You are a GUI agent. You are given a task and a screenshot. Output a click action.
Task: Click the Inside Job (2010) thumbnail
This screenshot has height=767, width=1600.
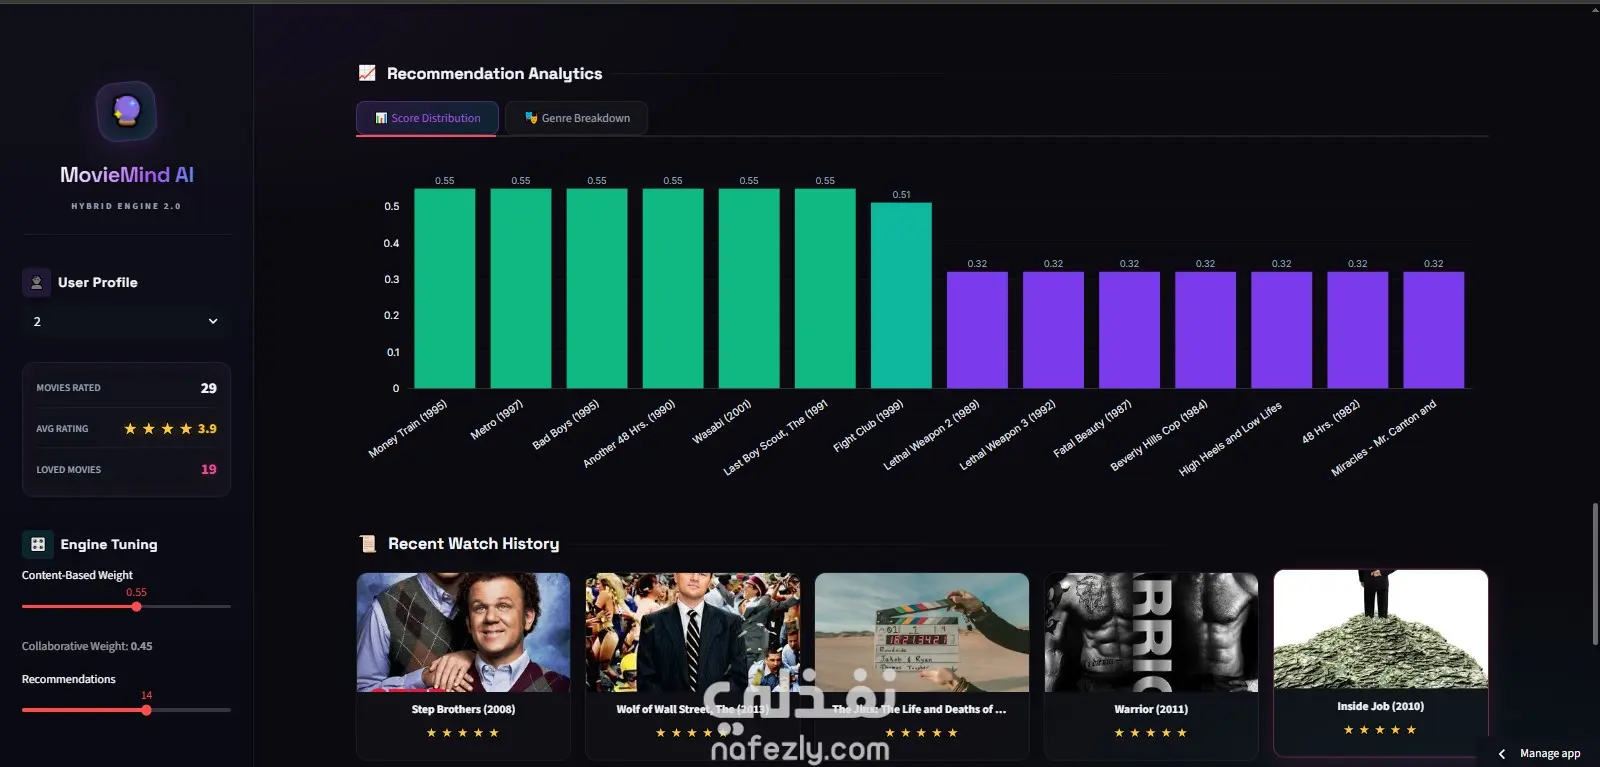[1381, 629]
